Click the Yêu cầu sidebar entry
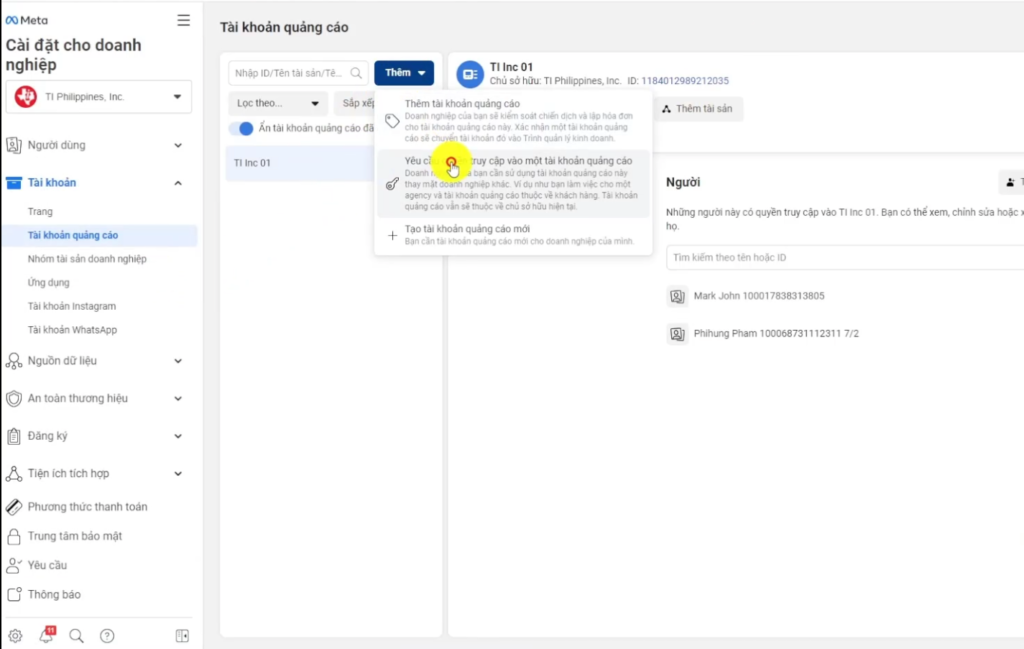 pos(47,565)
